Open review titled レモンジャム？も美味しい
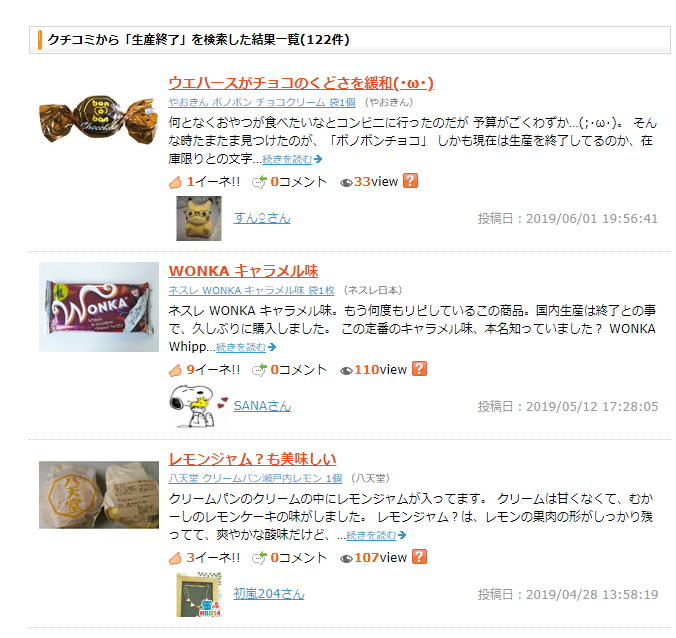The image size is (676, 638). click(252, 459)
